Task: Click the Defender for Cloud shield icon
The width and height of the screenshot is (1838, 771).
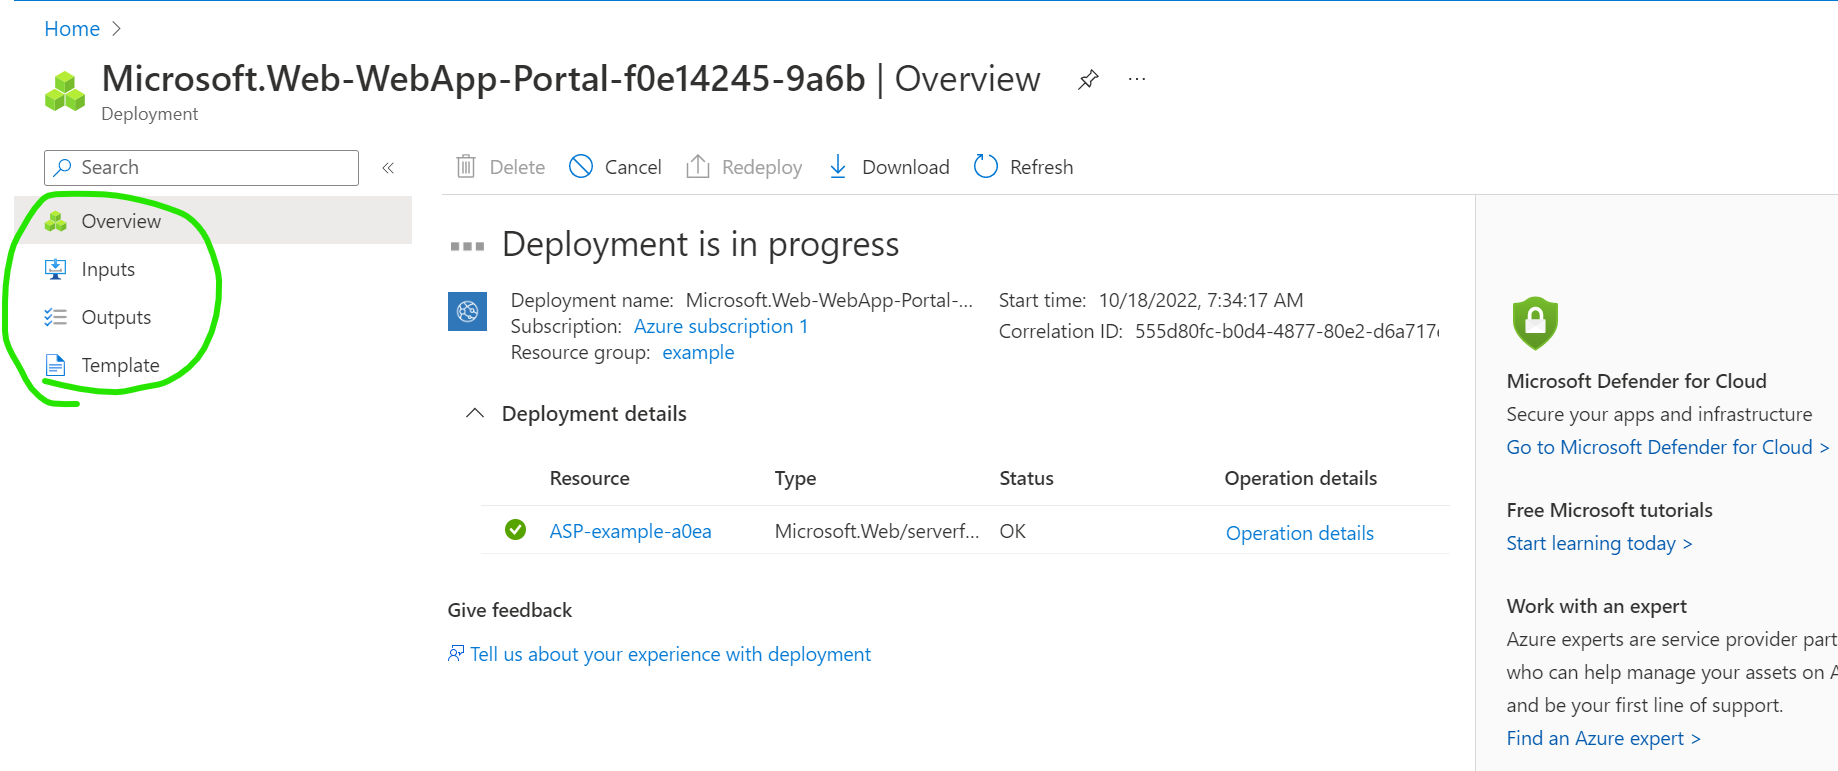Action: point(1536,323)
